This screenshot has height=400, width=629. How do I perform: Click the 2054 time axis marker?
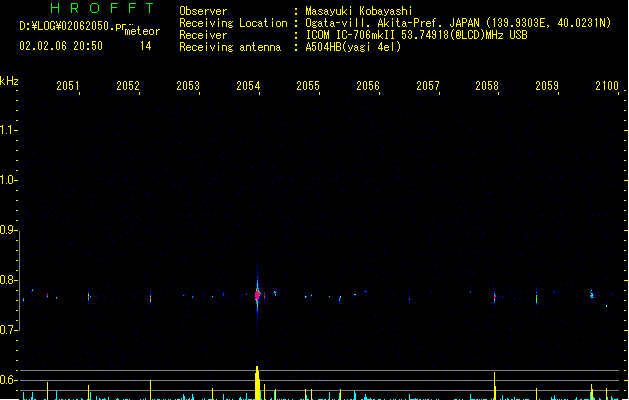coord(248,86)
